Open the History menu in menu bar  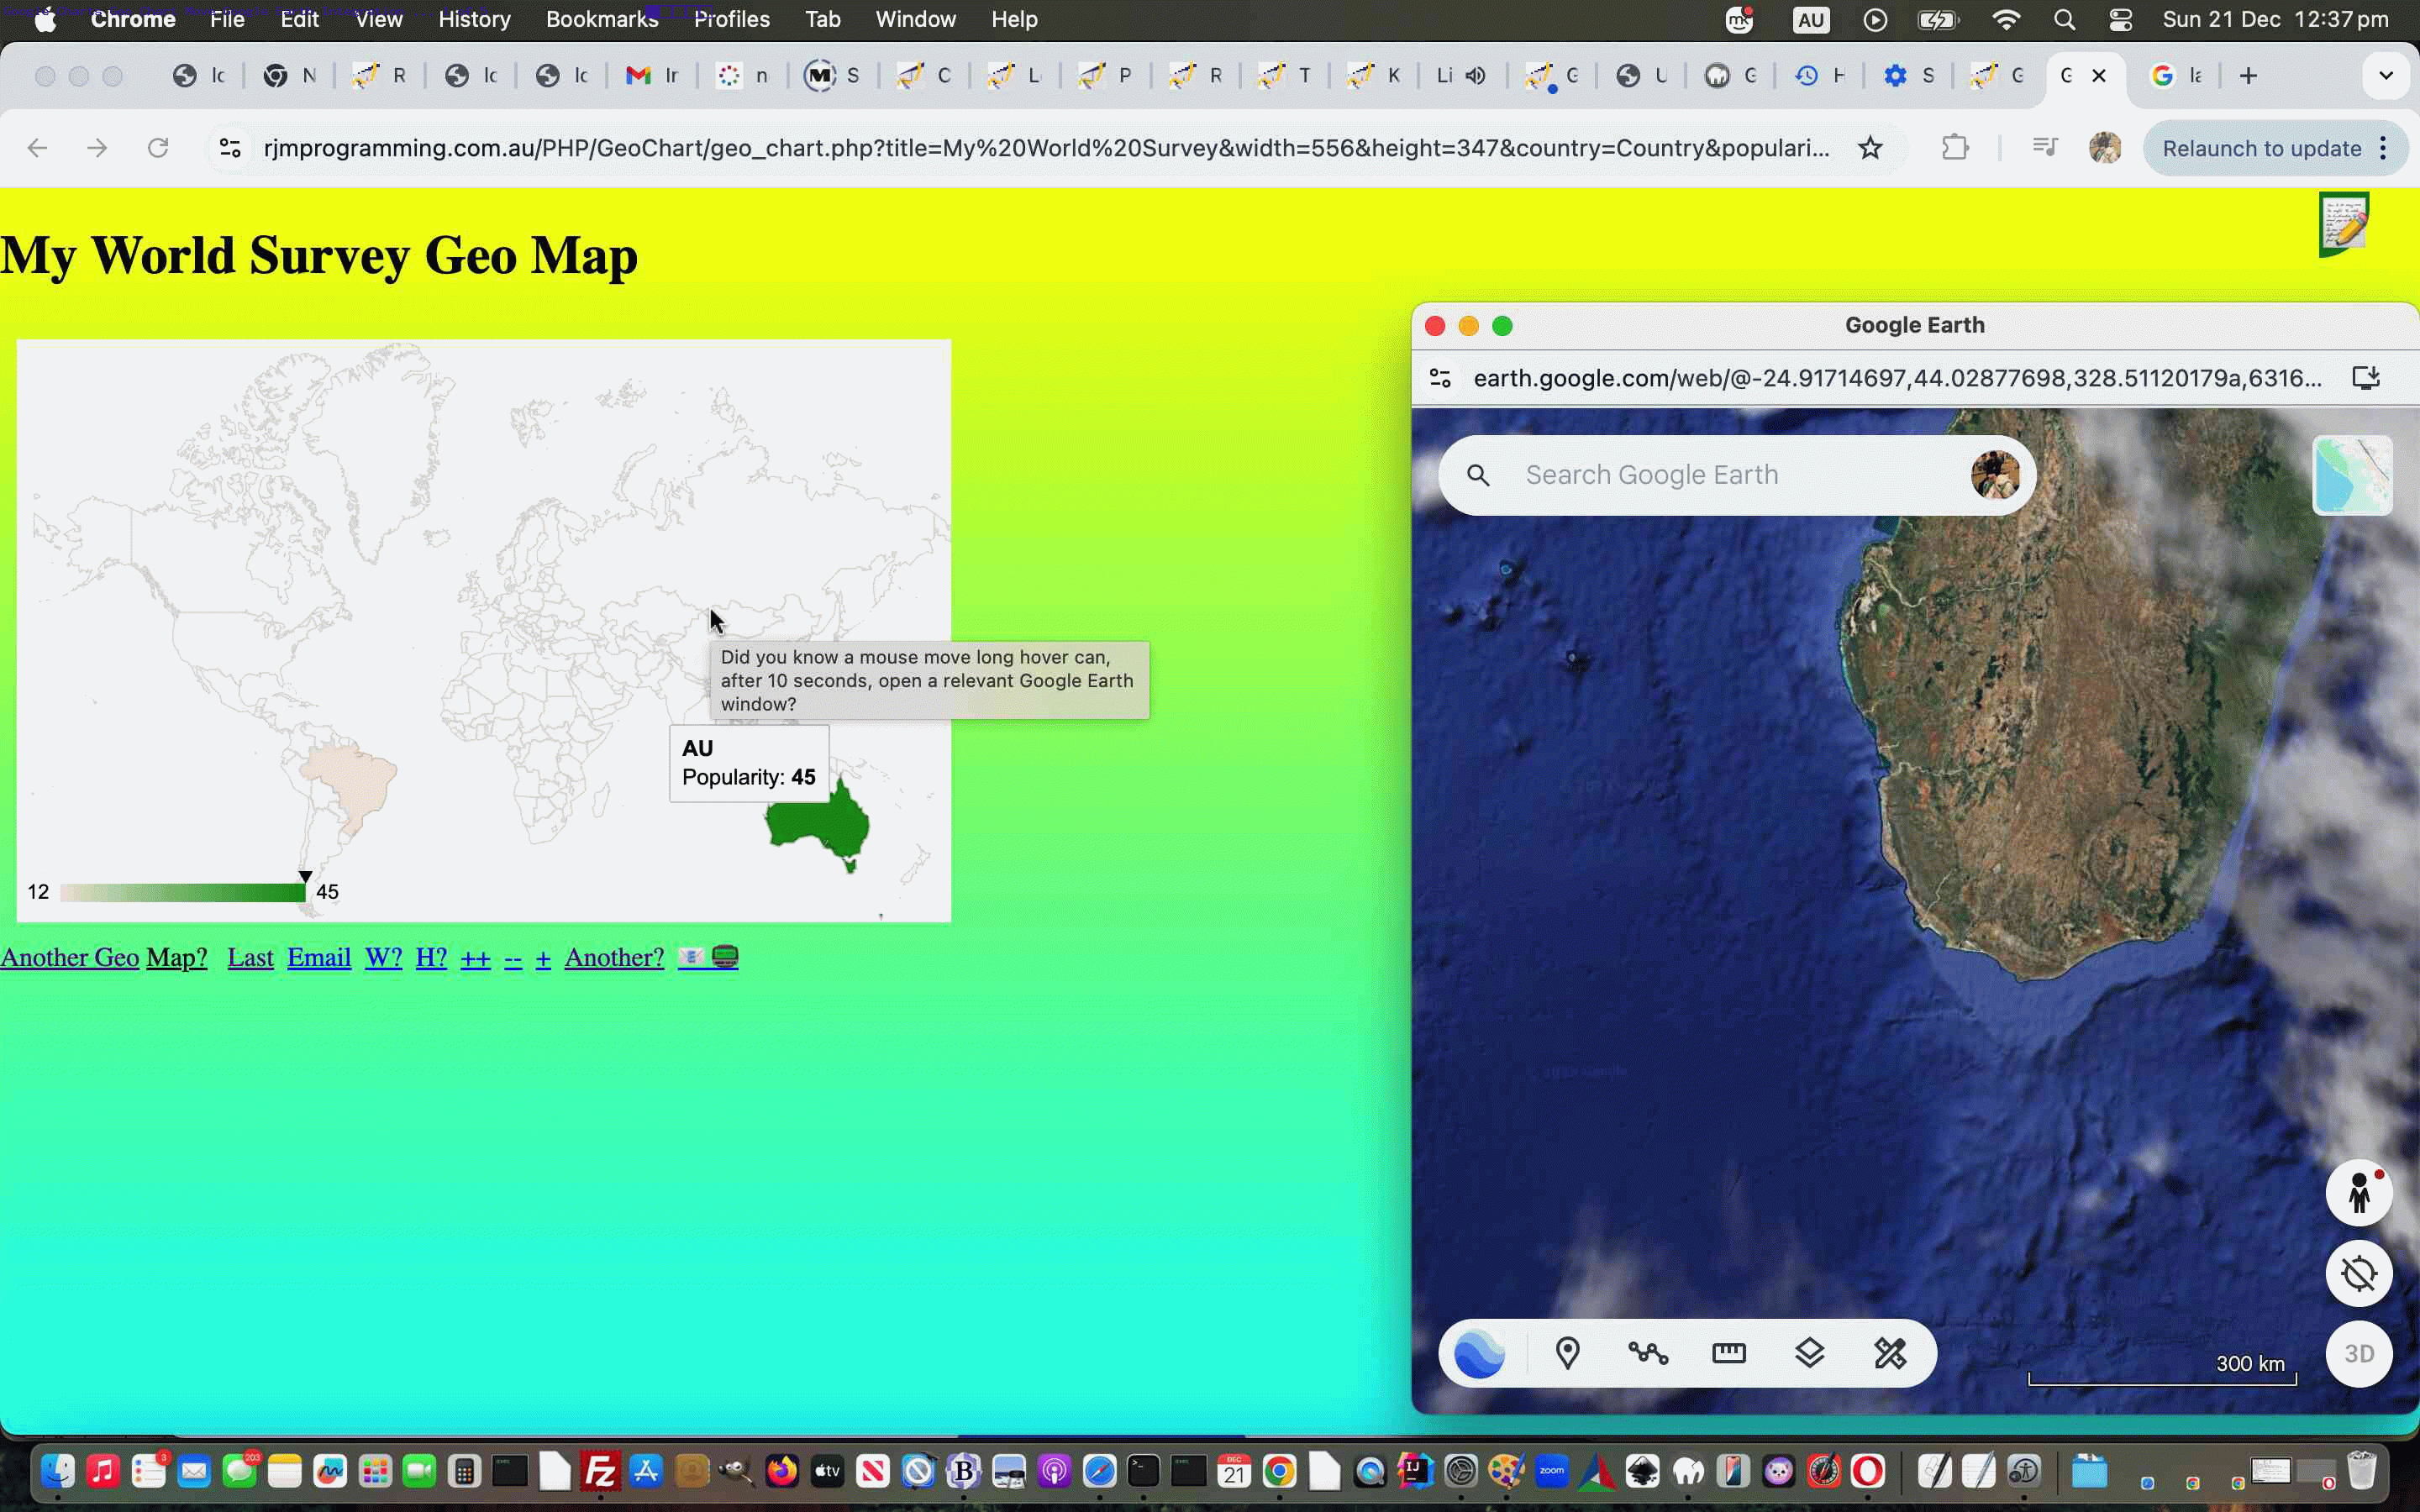click(x=474, y=19)
